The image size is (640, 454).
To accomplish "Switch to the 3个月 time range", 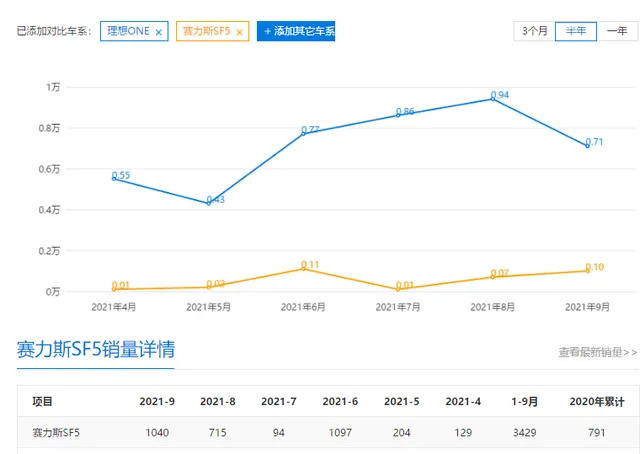I will tap(534, 31).
